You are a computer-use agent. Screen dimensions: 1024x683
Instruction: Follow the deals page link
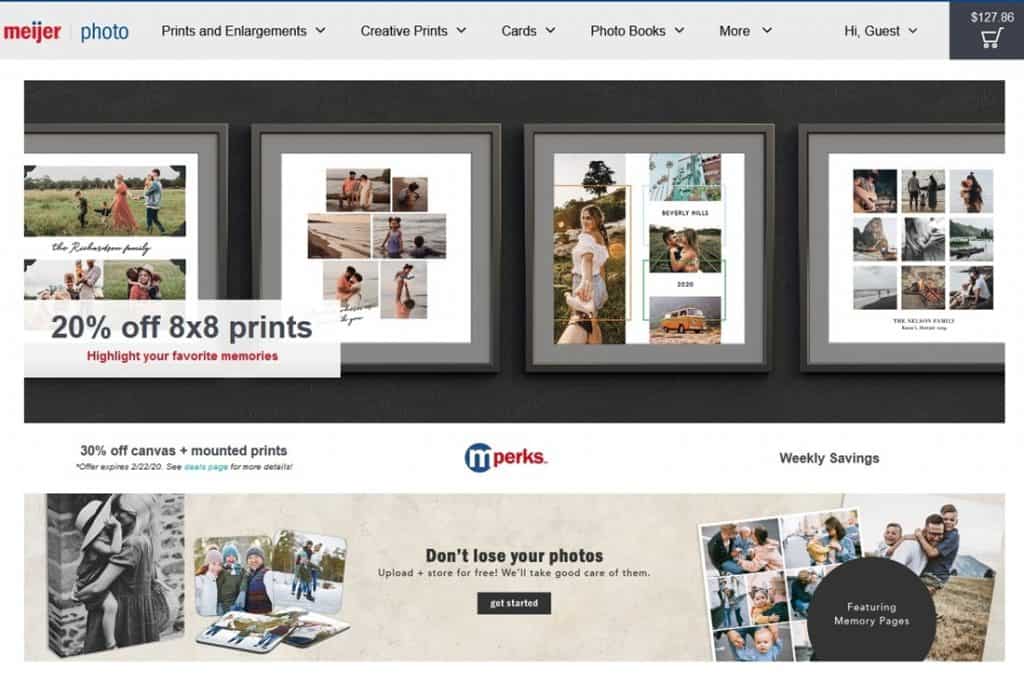[x=206, y=467]
